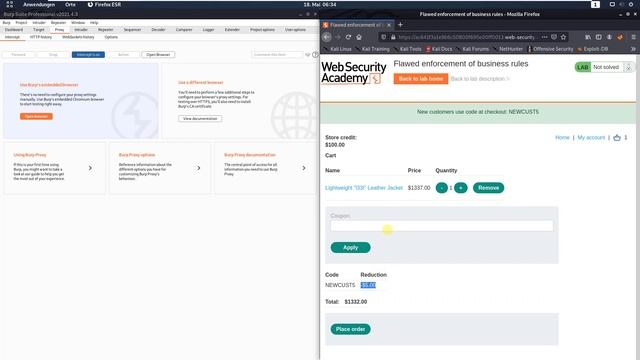Switch to the Dashboard tab in Burp
Screen dimensions: 640x360
click(14, 30)
